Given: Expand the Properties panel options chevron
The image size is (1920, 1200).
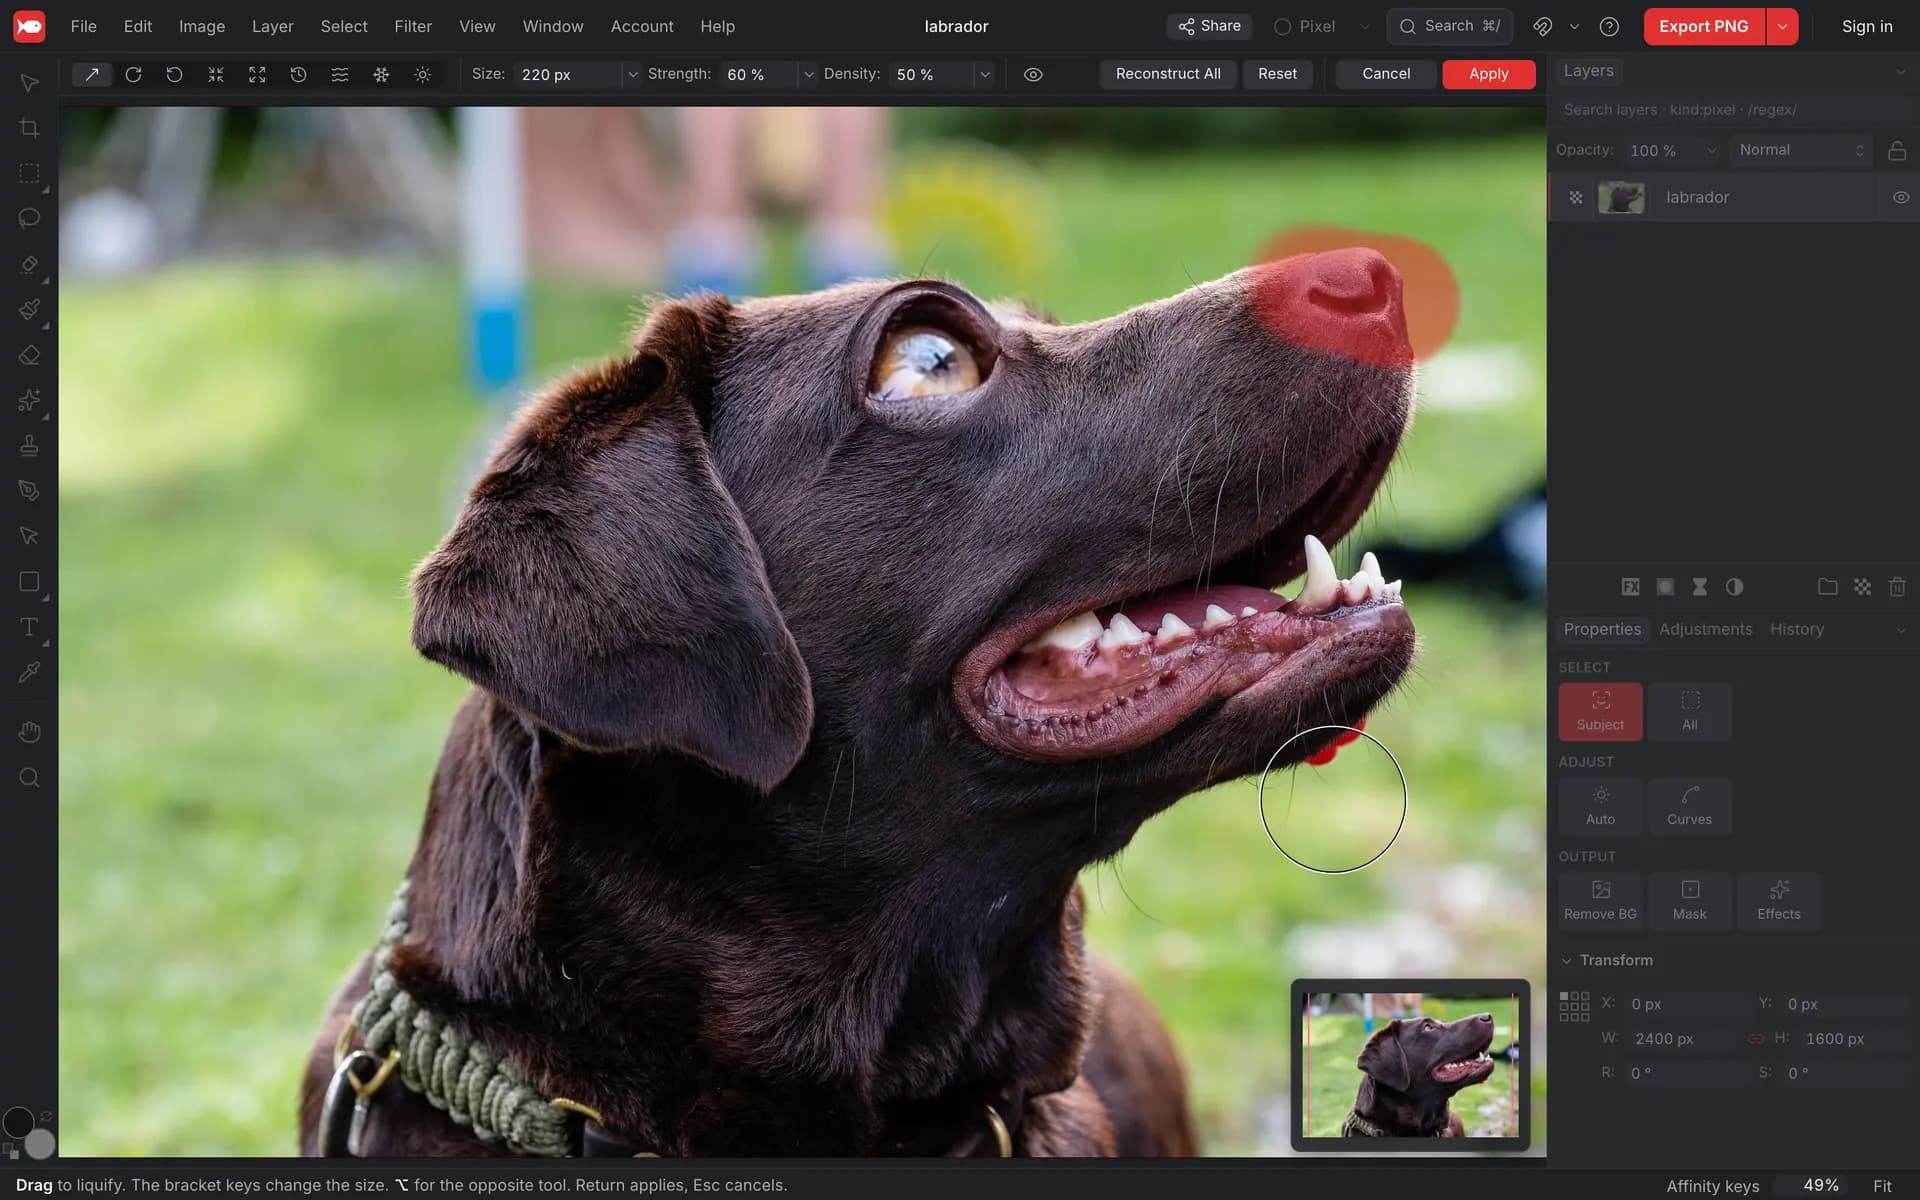Looking at the screenshot, I should coord(1900,629).
